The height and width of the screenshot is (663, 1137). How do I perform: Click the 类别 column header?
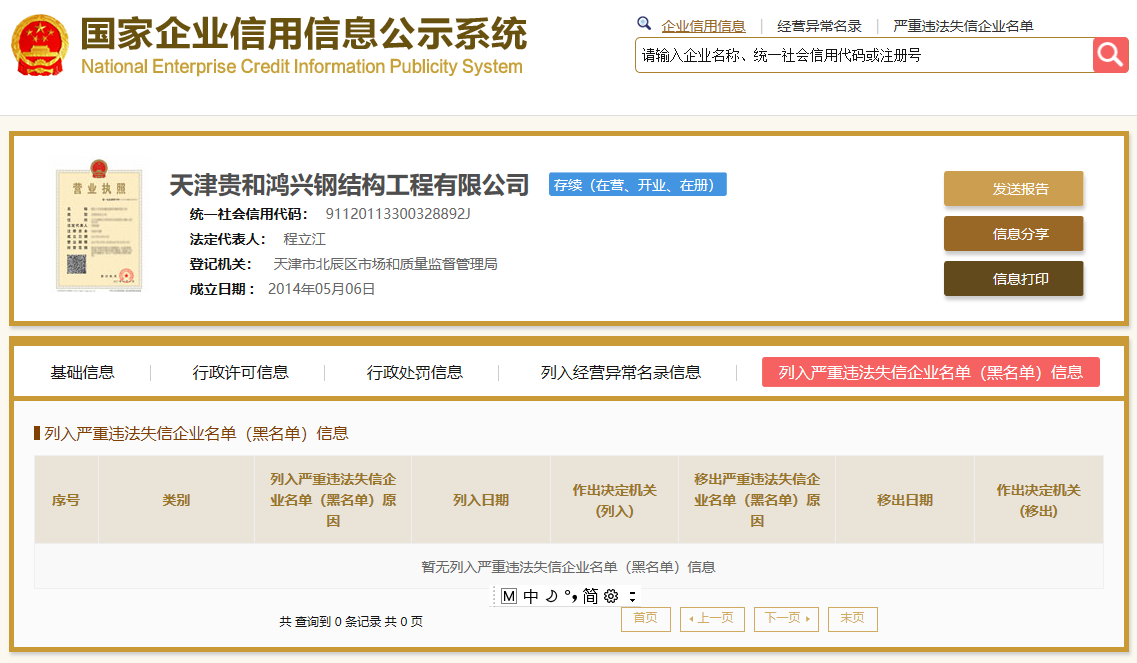(x=176, y=500)
